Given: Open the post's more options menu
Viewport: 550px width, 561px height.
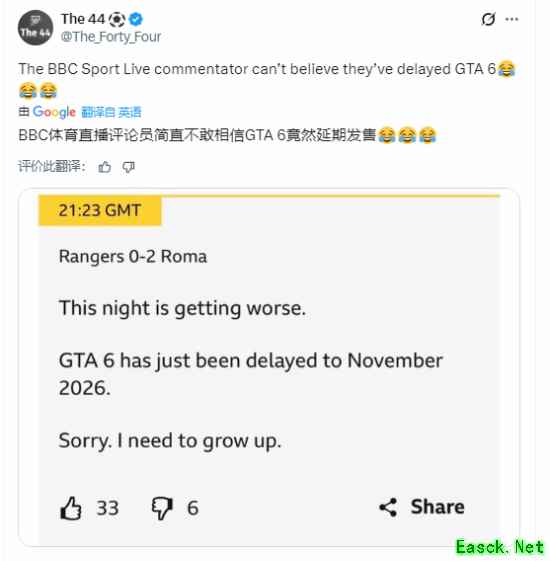Looking at the screenshot, I should pos(512,19).
